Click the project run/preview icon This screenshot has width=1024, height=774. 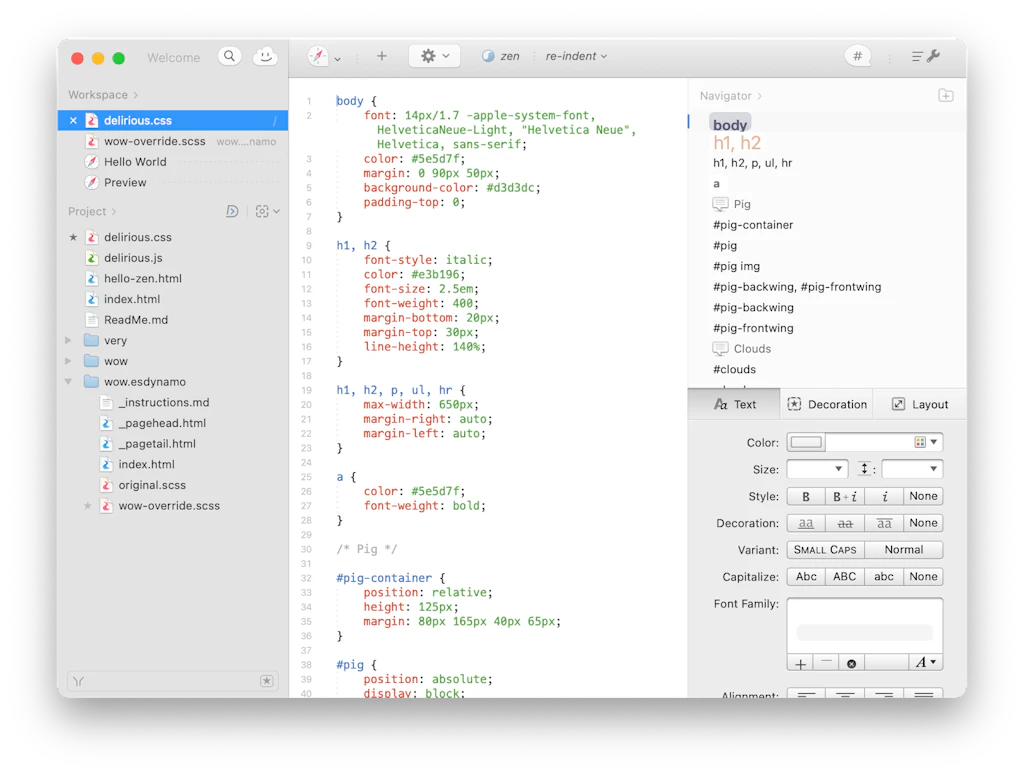point(232,211)
